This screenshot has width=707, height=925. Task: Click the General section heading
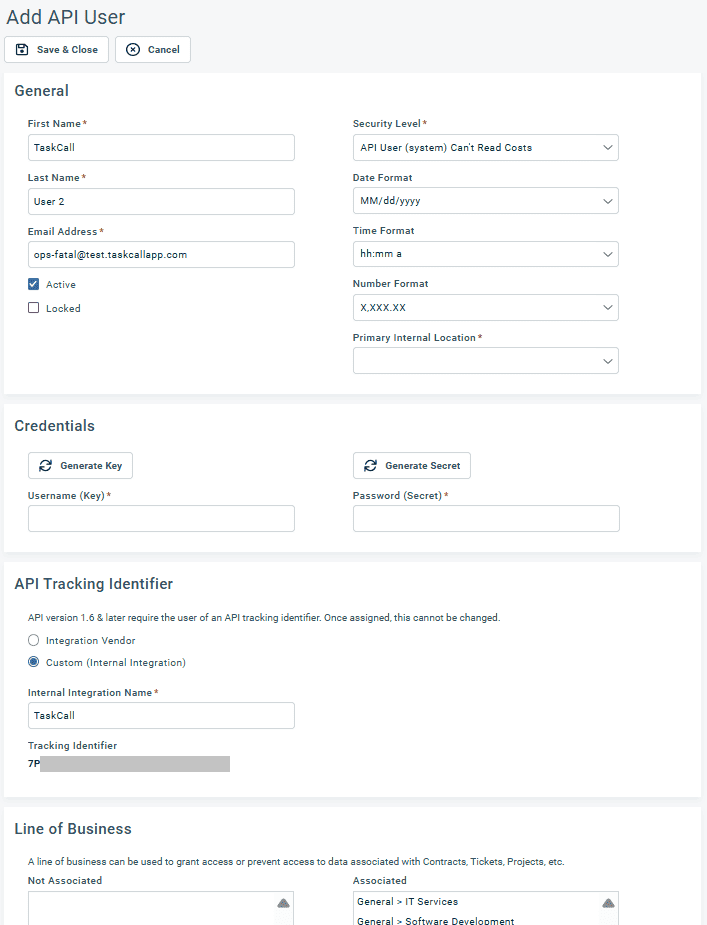coord(41,91)
